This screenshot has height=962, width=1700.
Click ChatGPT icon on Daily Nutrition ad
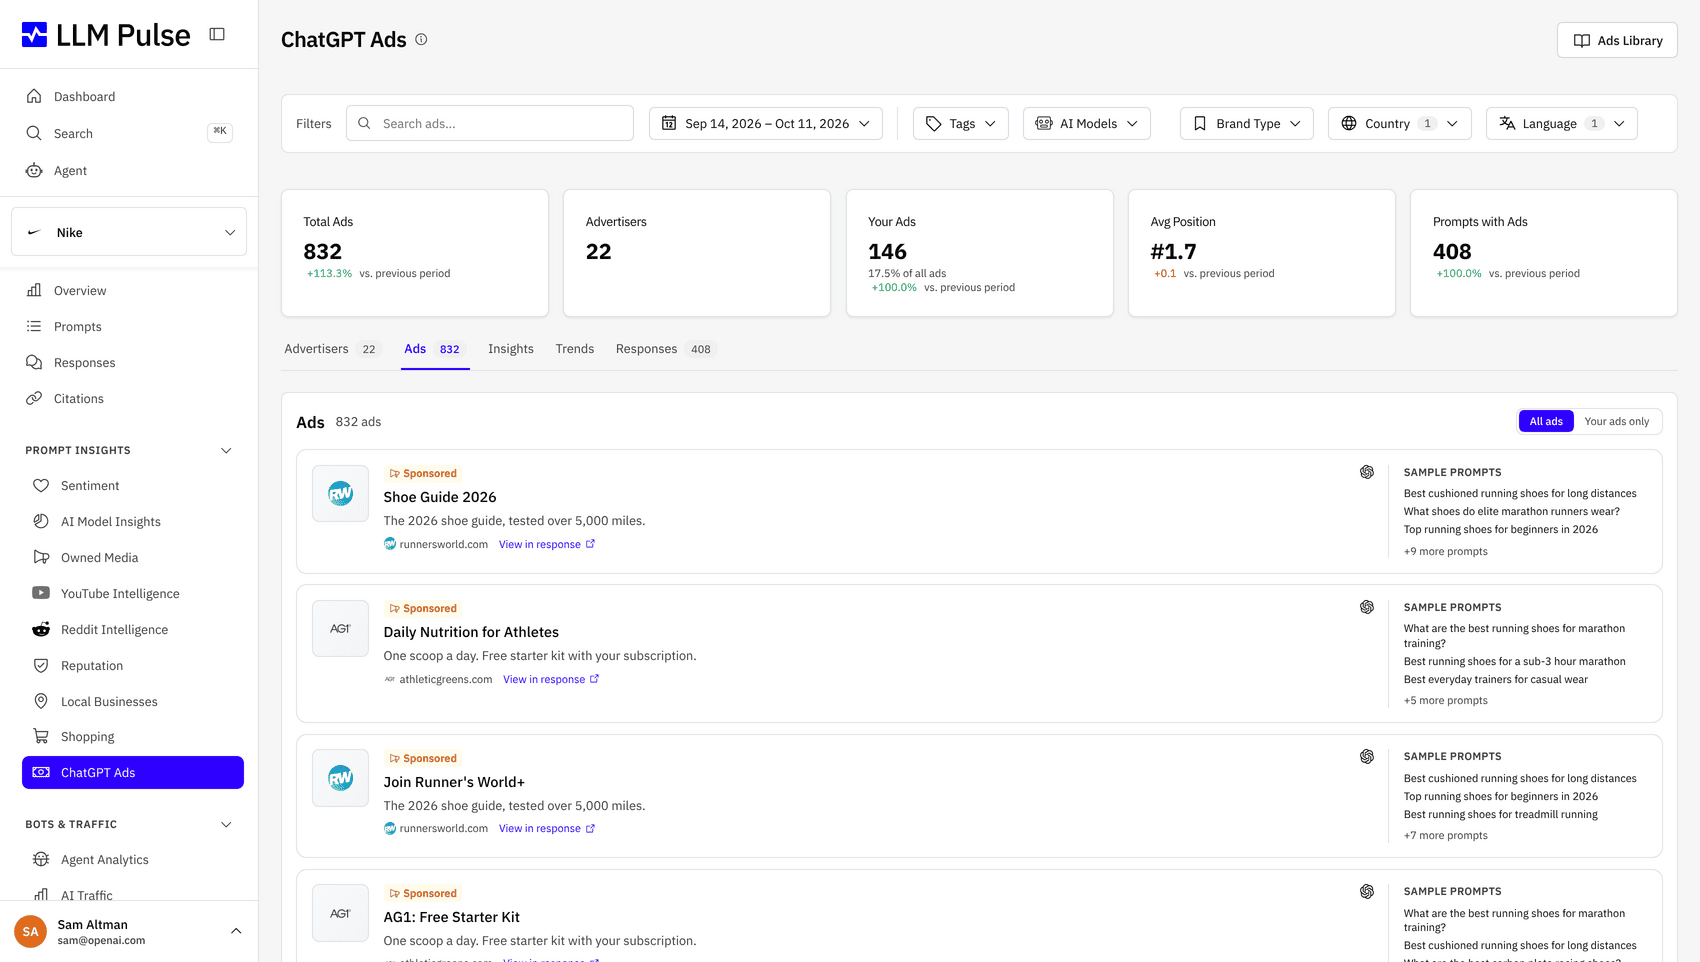pyautogui.click(x=1367, y=607)
